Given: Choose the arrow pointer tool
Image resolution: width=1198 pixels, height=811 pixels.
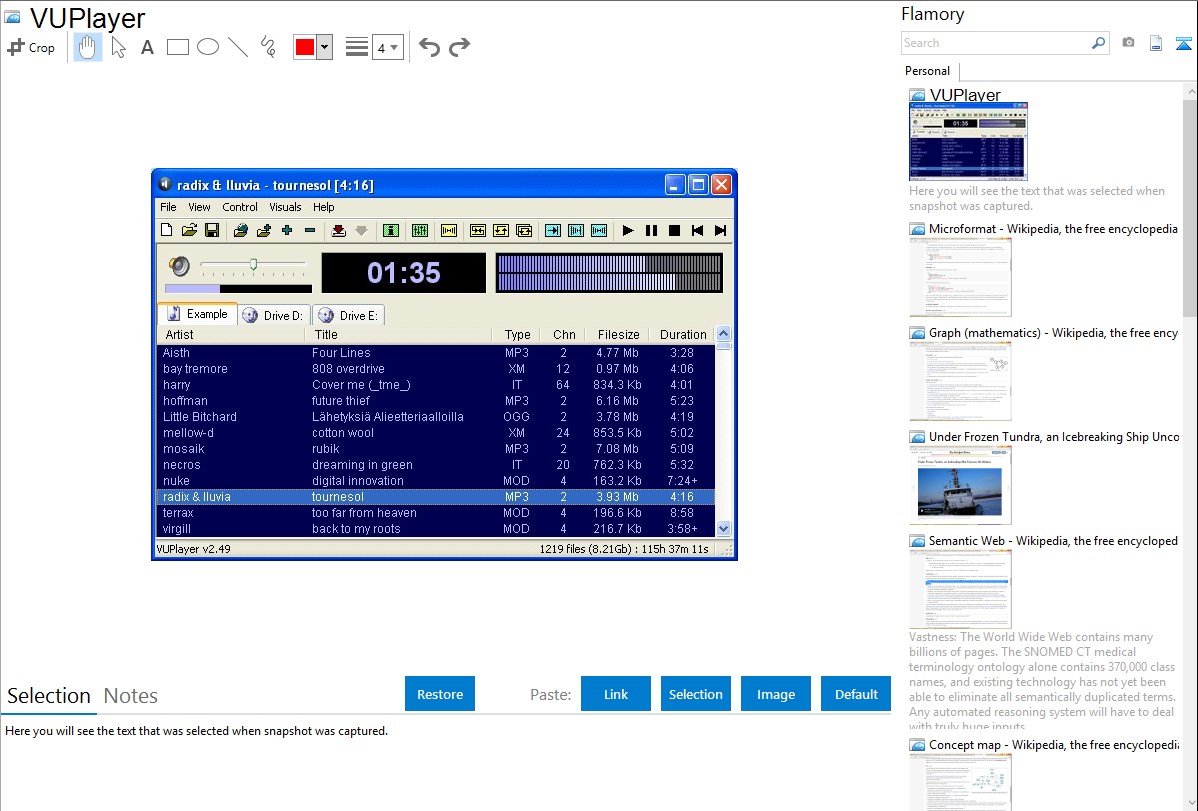Looking at the screenshot, I should coord(118,47).
